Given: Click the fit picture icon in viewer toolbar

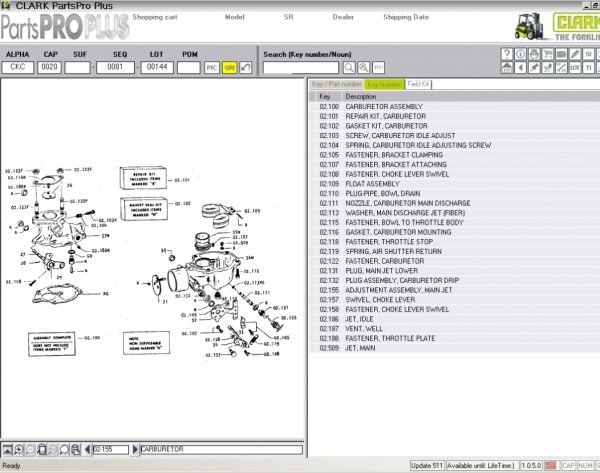Looking at the screenshot, I should (7, 449).
